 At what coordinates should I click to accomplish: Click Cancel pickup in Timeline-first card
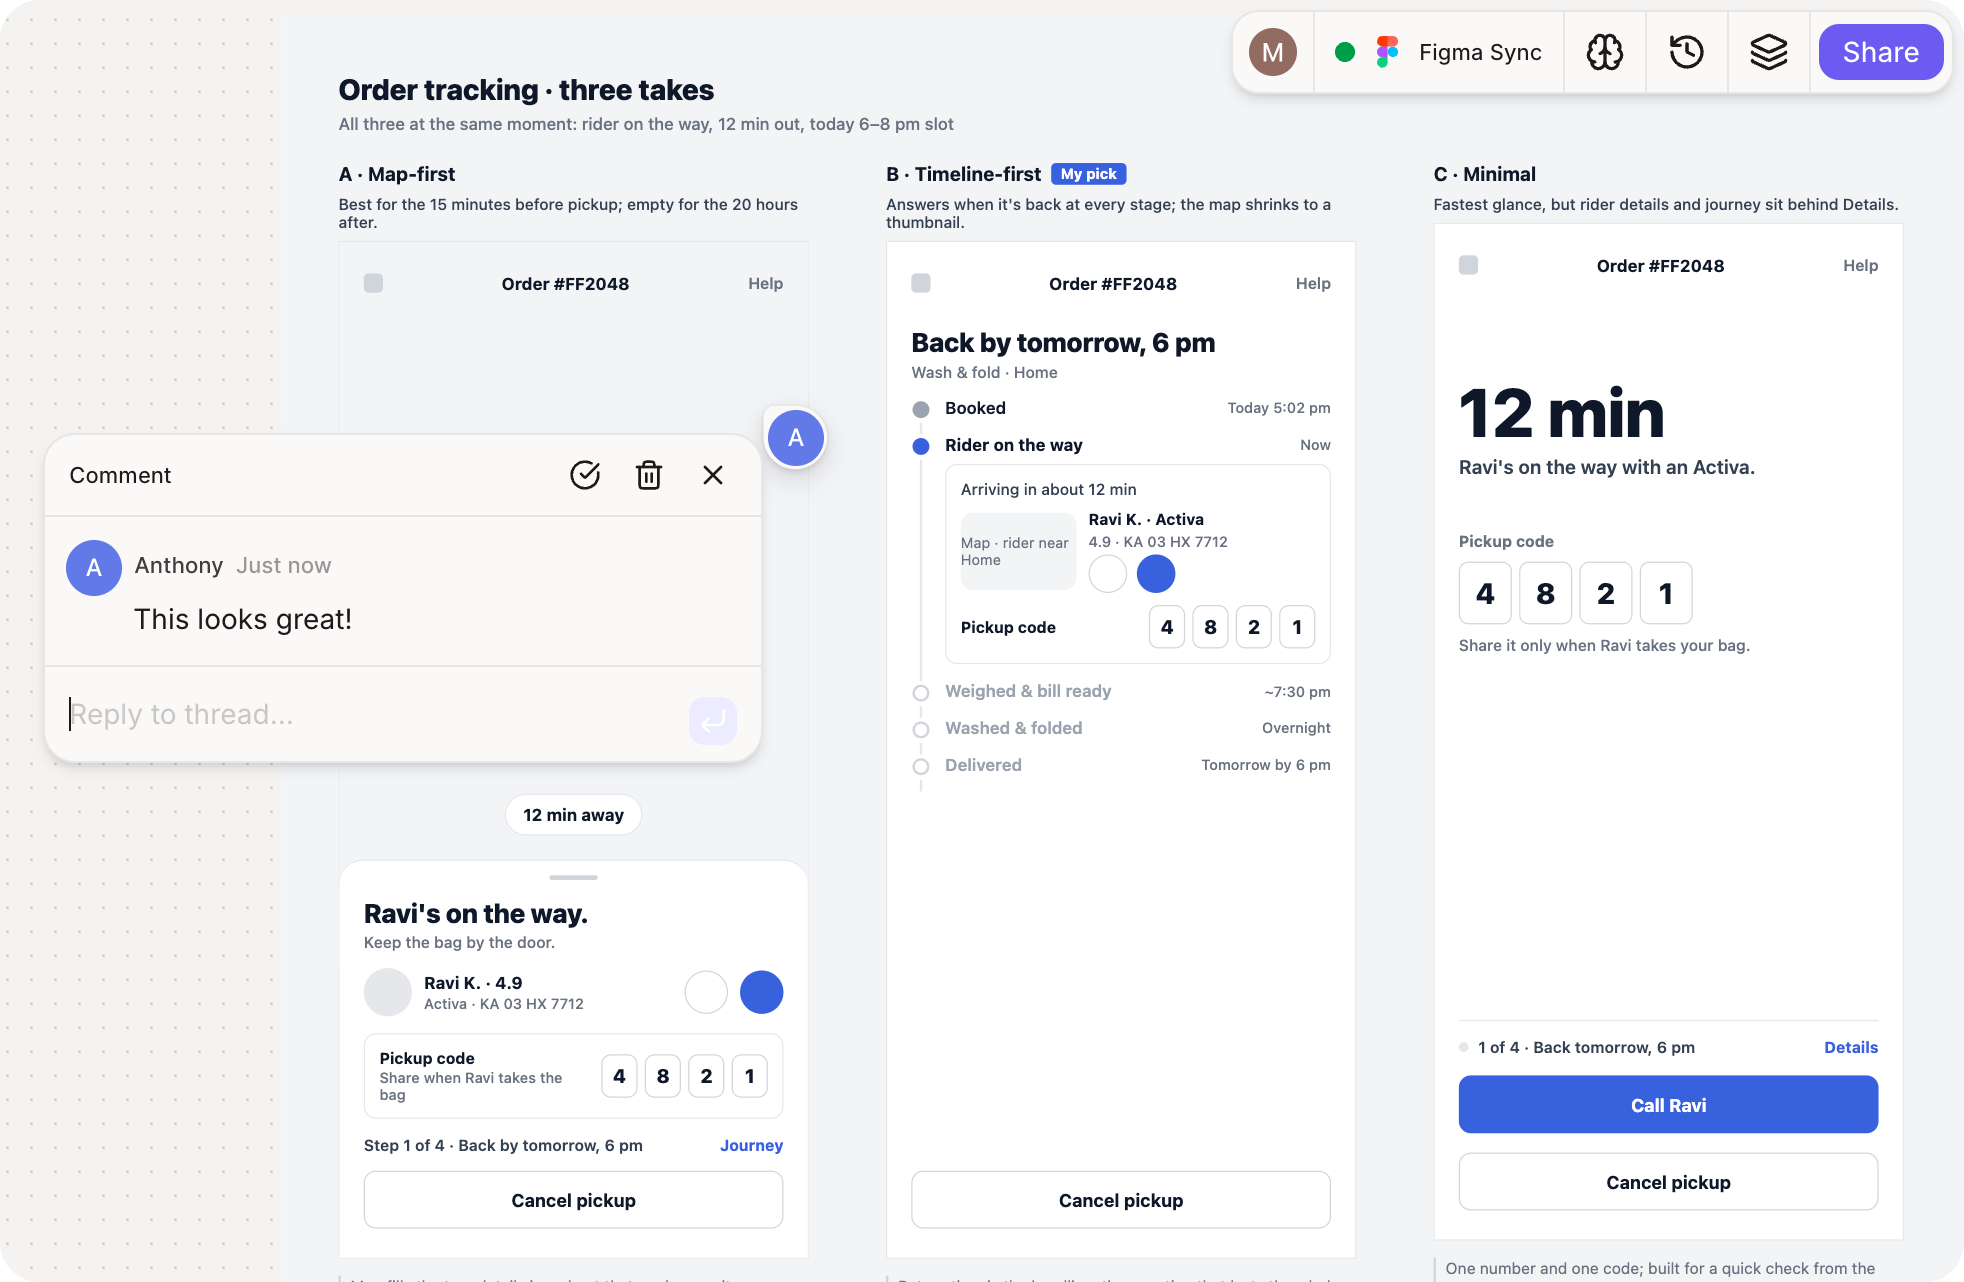[x=1120, y=1200]
